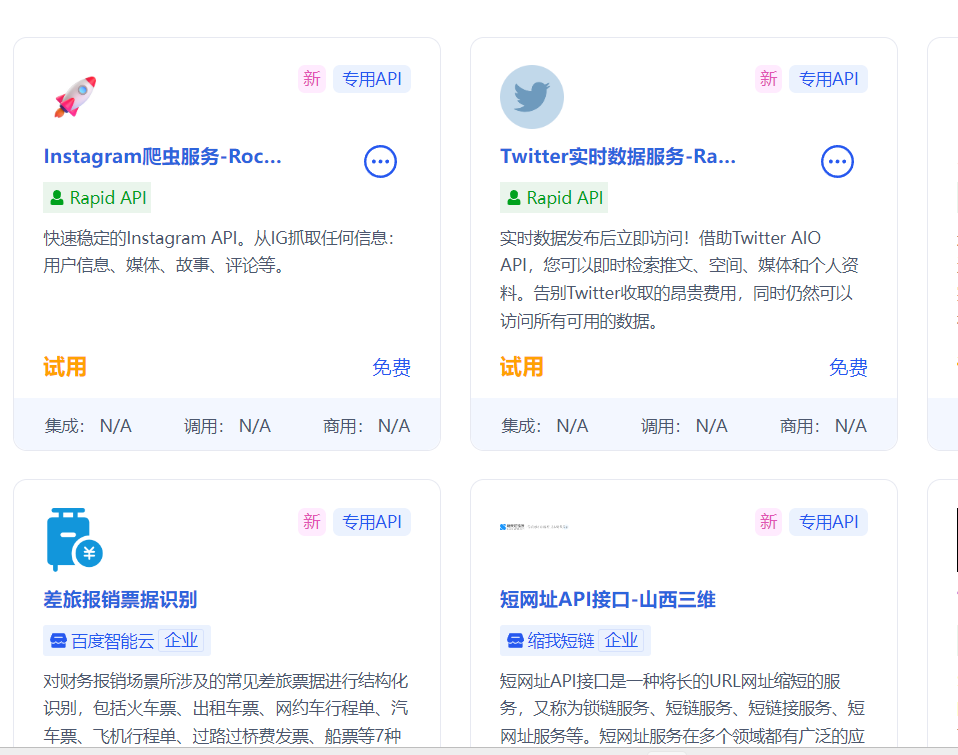
Task: Click 集成: N/A on the Twitter card
Action: [545, 426]
